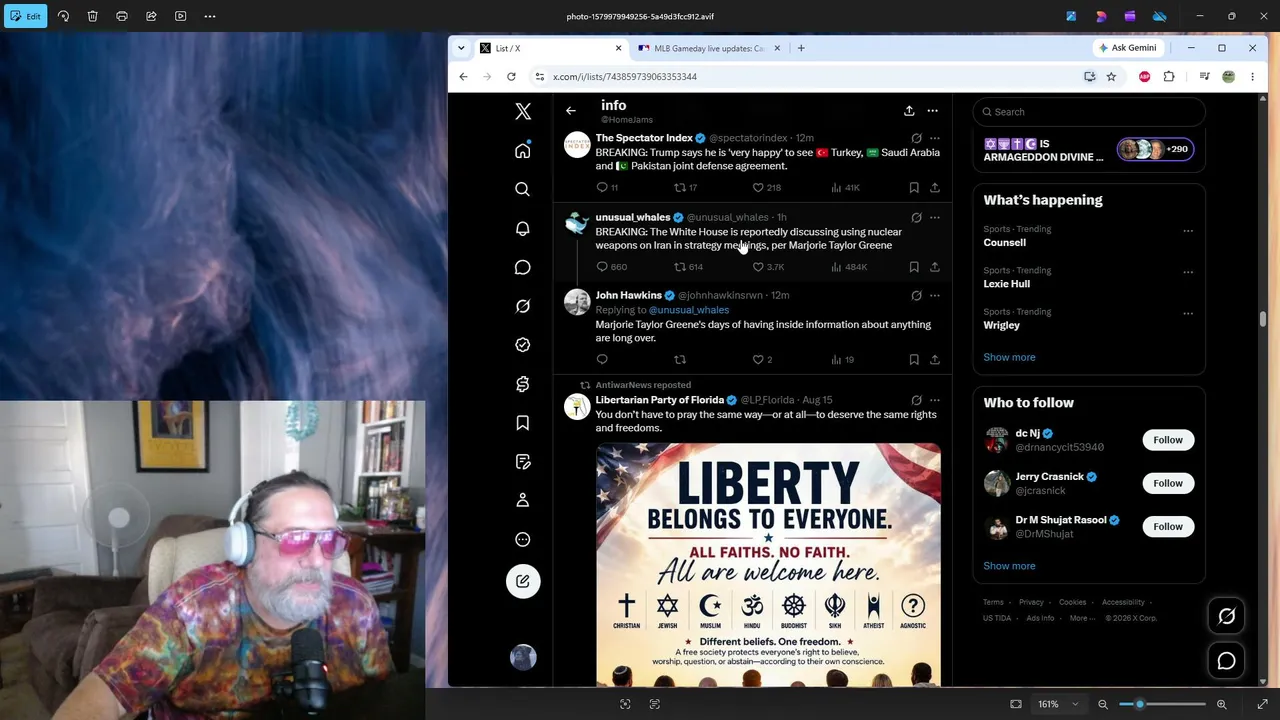Open a new Chrome tab
Viewport: 1280px width, 720px height.
point(800,48)
